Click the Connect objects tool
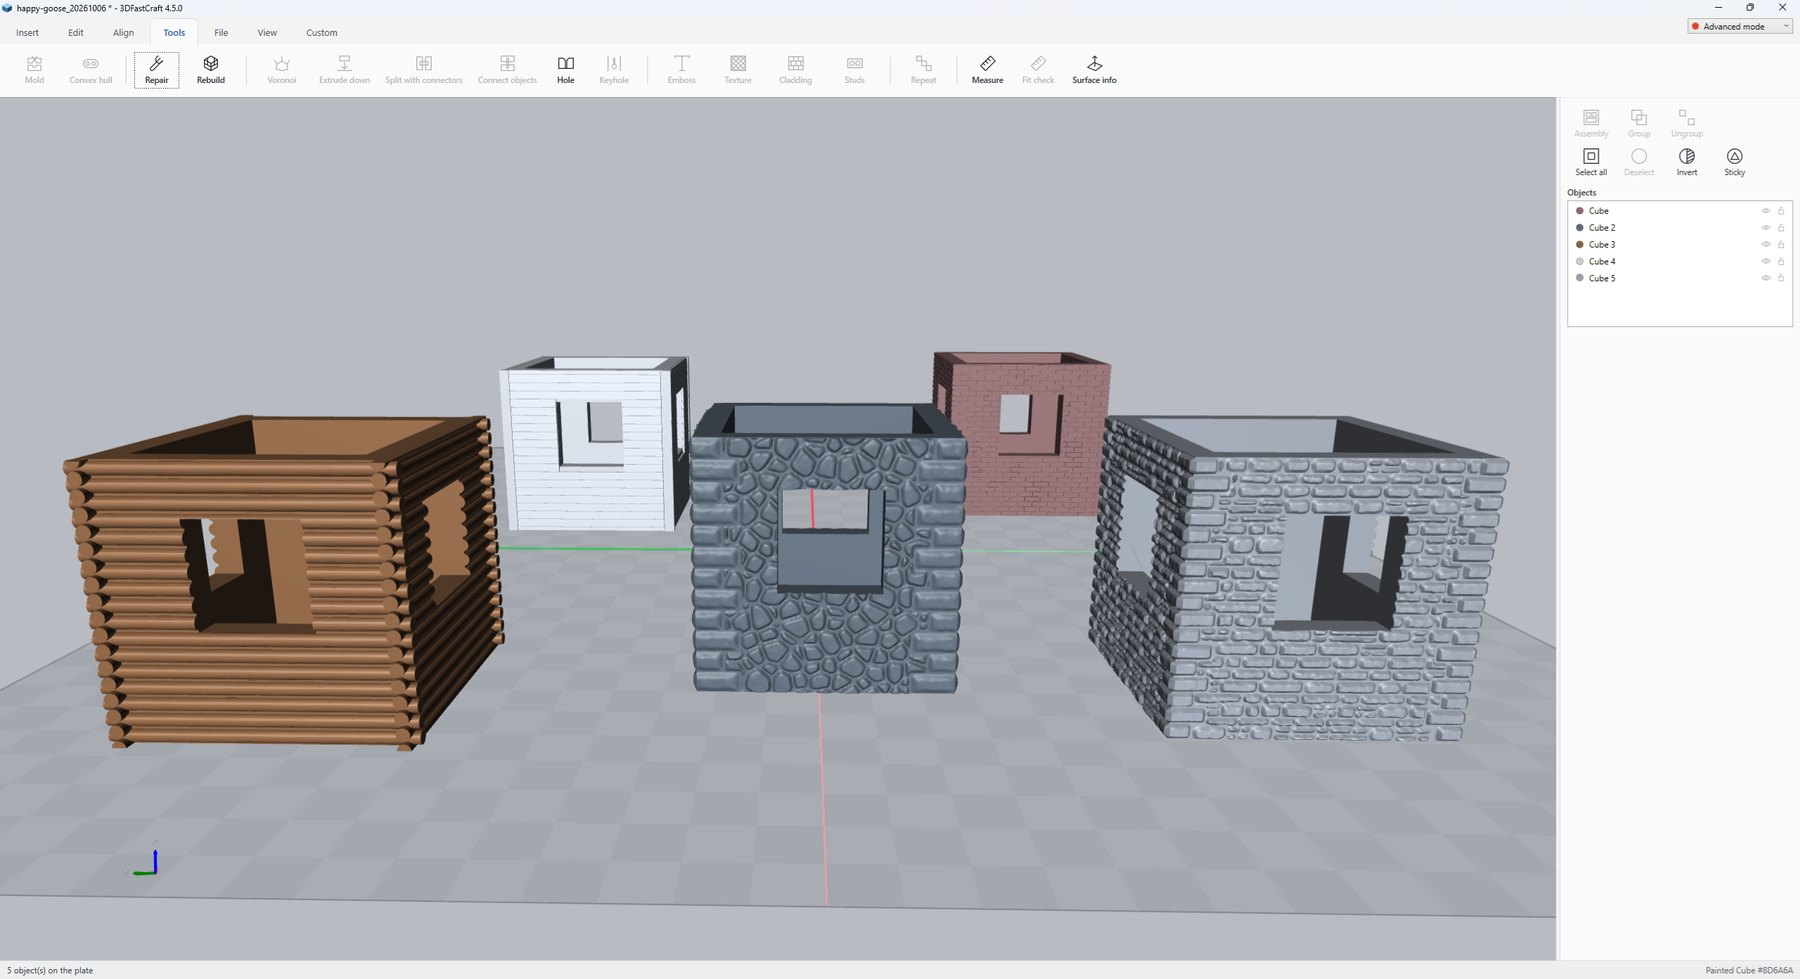The image size is (1800, 979). 507,70
